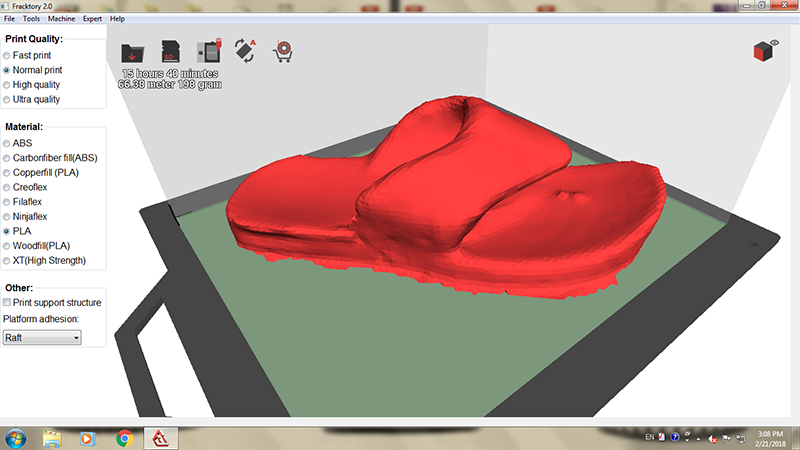Viewport: 800px width, 450px height.
Task: Click the blue help tray icon
Action: (675, 437)
